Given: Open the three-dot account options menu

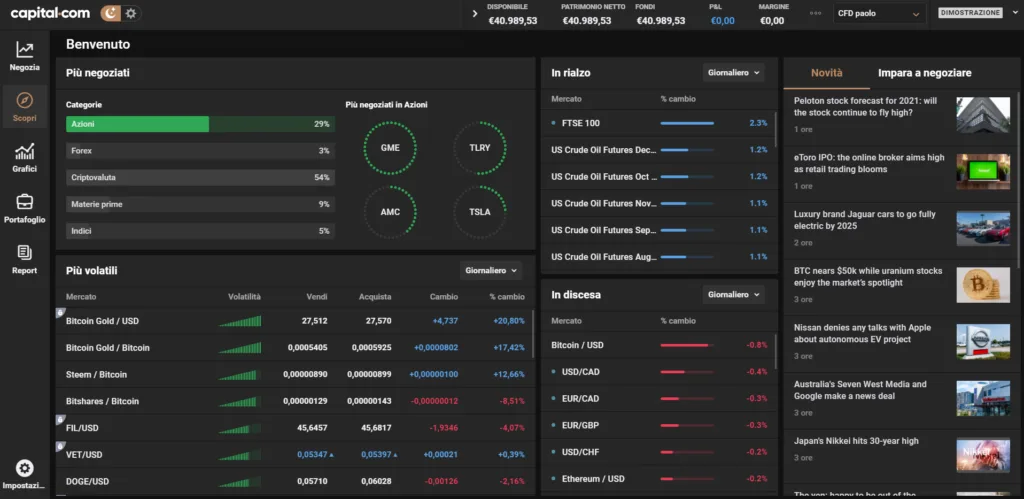Looking at the screenshot, I should [815, 13].
